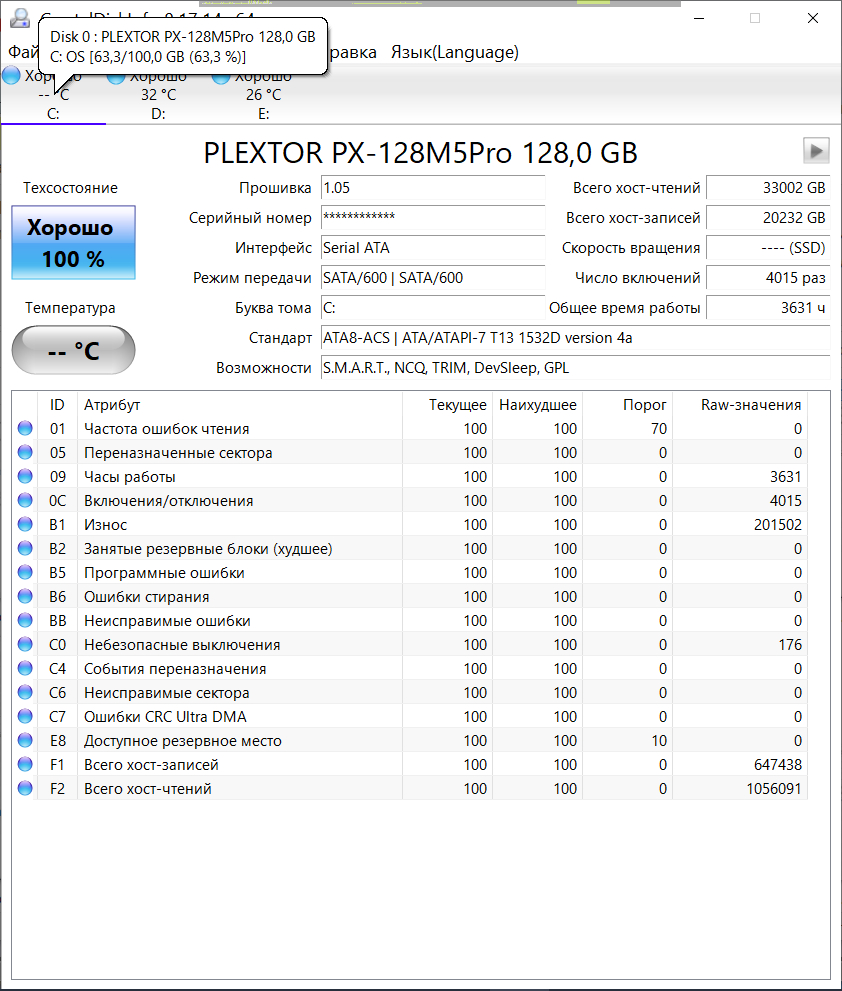This screenshot has height=991, width=842.
Task: Click the Текущее column header
Action: tap(448, 404)
